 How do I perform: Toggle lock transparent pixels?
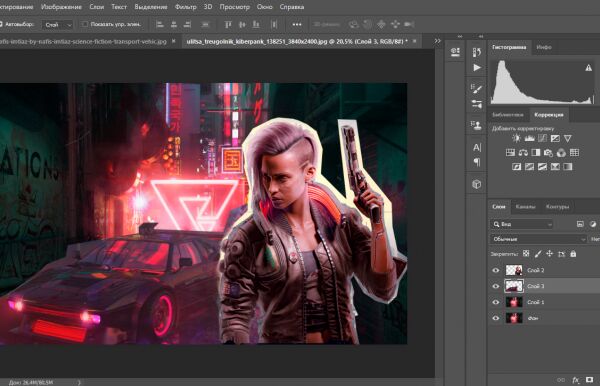(526, 254)
